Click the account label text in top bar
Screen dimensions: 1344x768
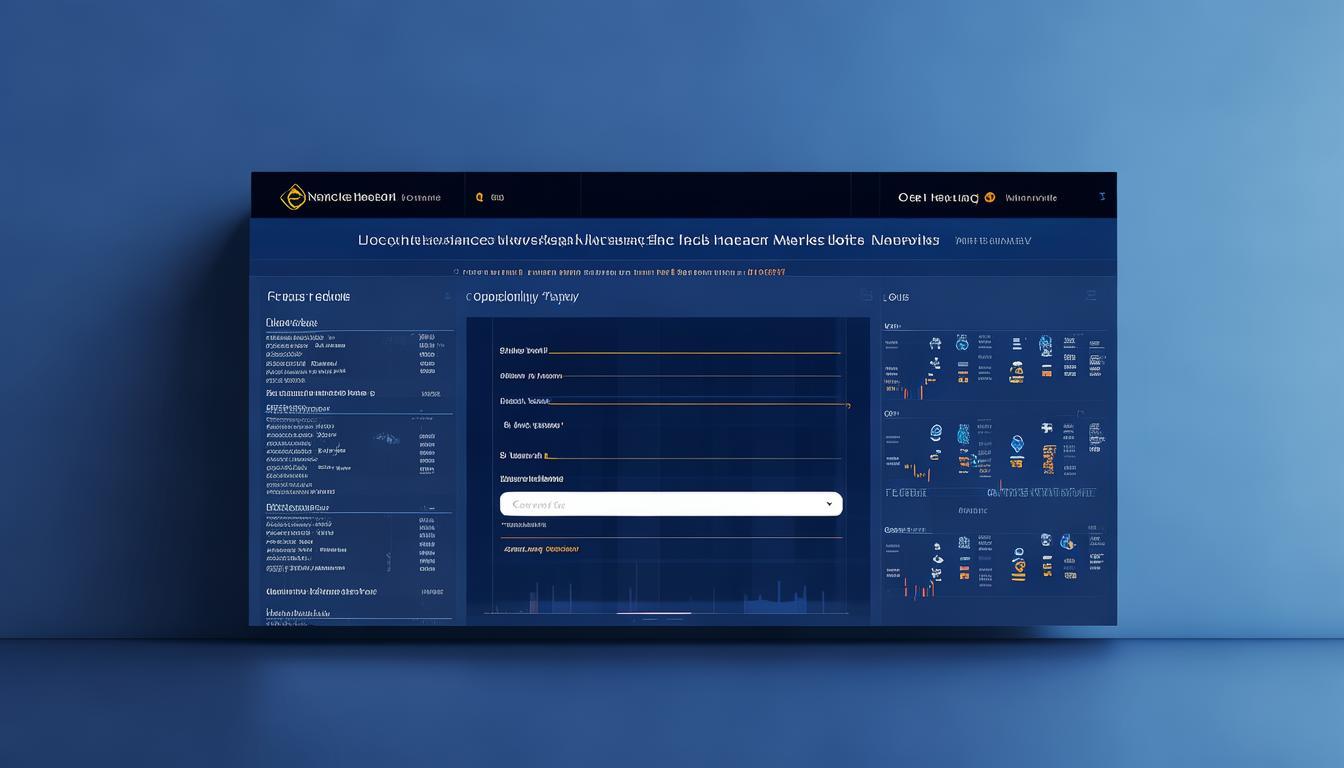(x=938, y=198)
